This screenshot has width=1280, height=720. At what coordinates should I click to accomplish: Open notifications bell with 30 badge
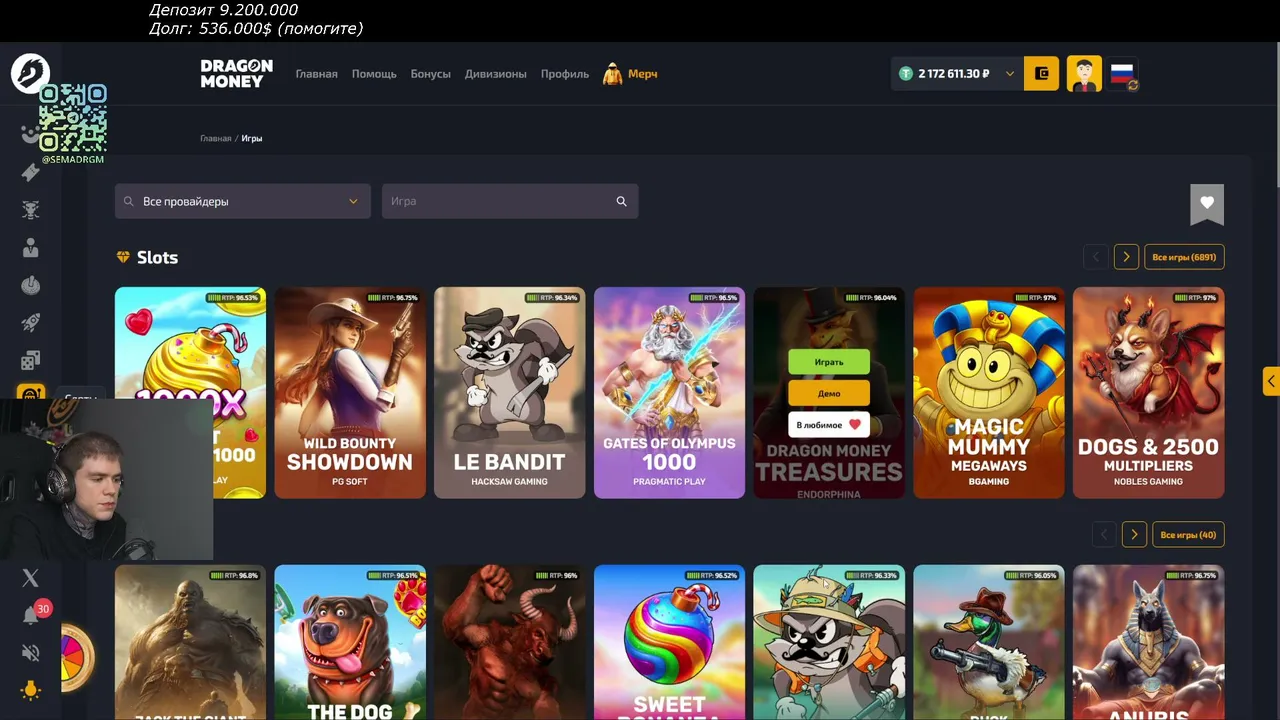(x=32, y=615)
